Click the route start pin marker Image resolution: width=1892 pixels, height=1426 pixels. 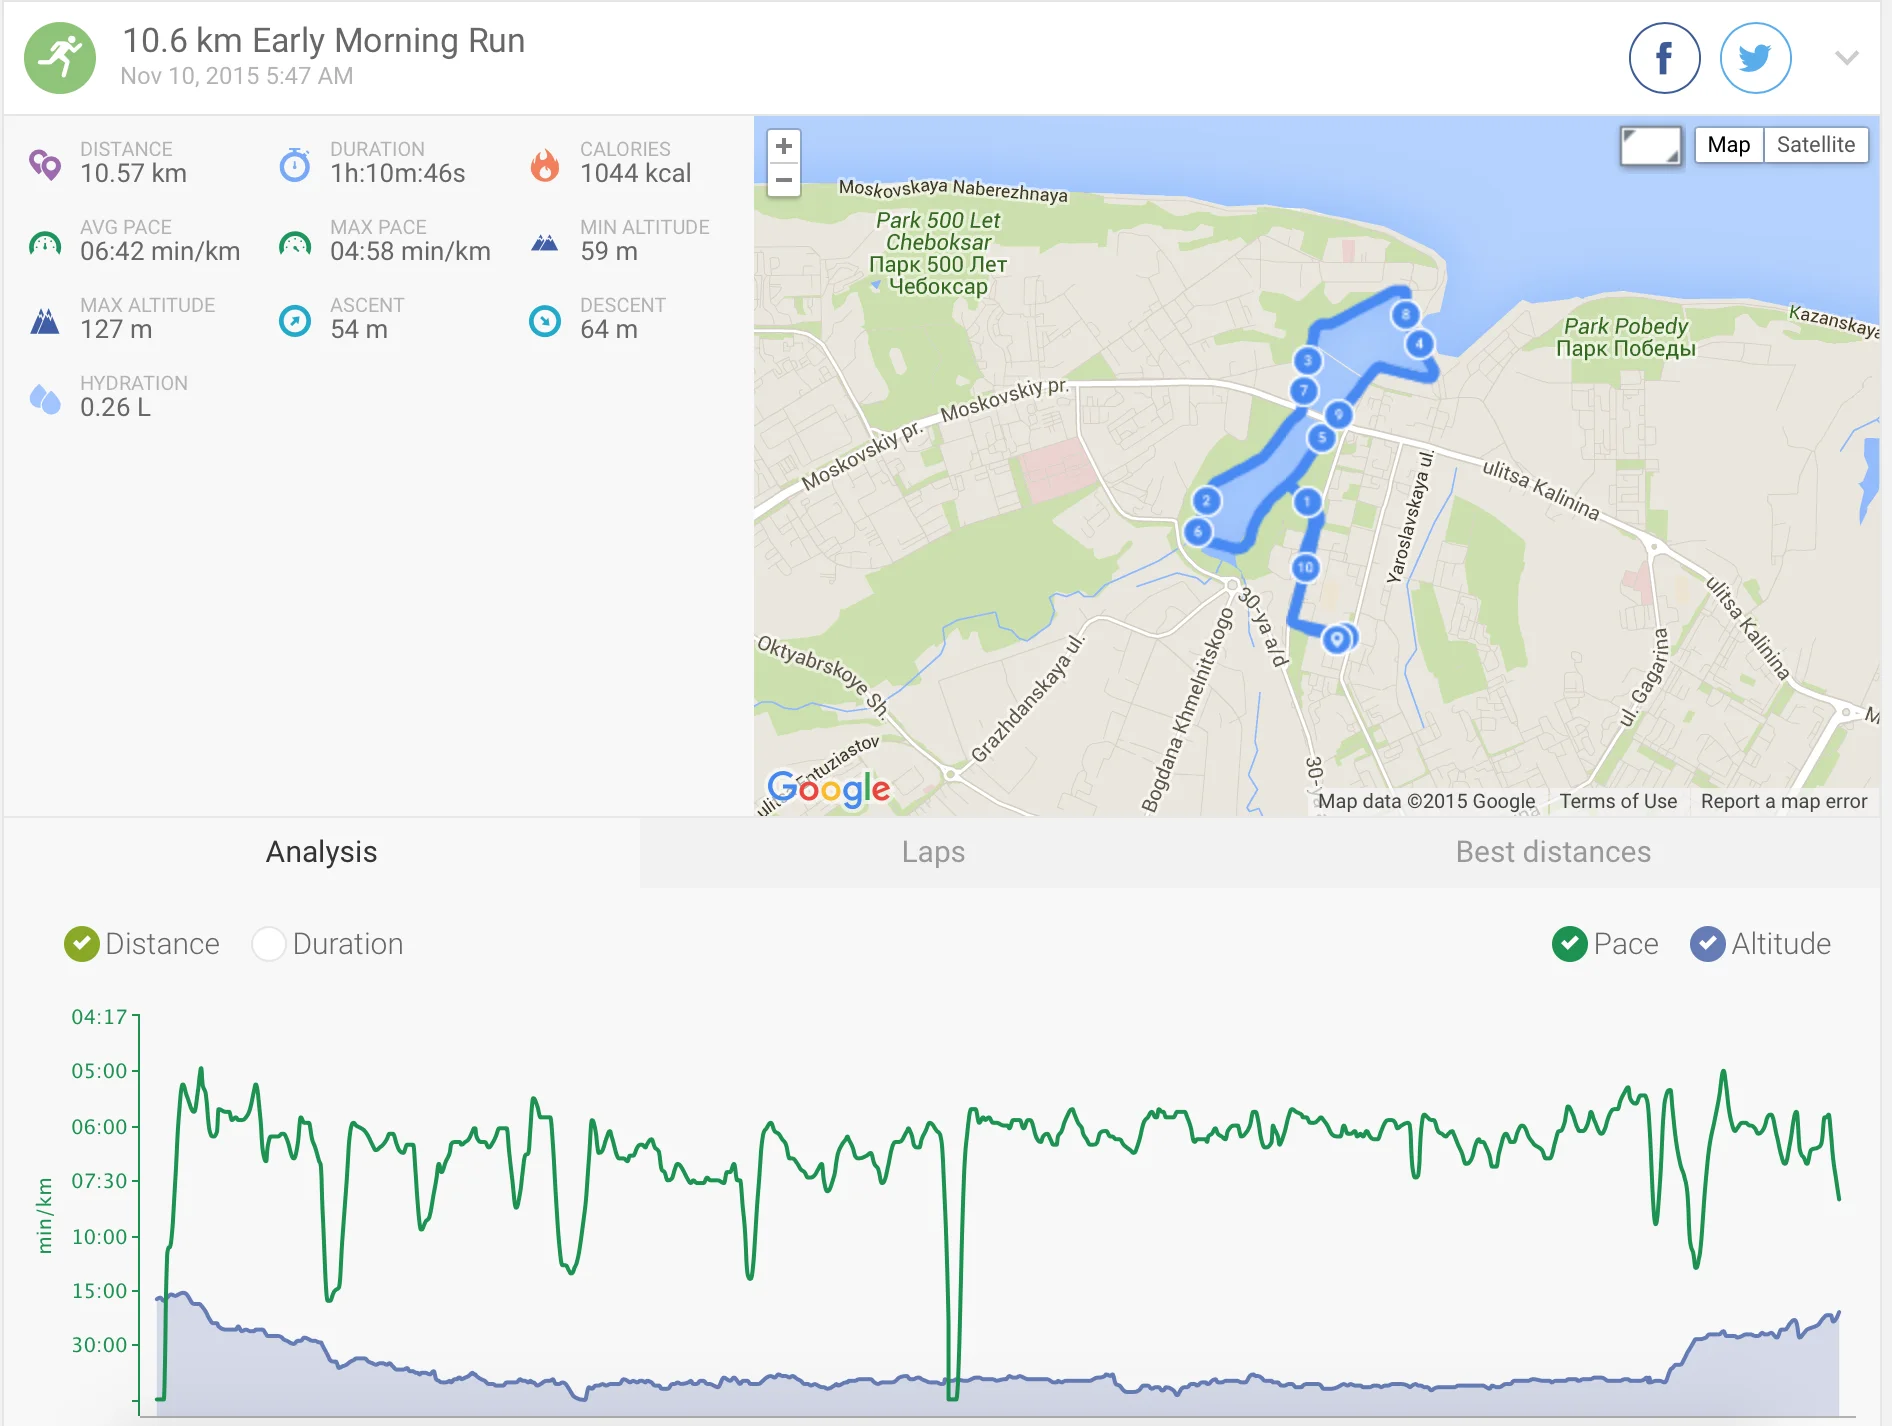click(x=1337, y=638)
